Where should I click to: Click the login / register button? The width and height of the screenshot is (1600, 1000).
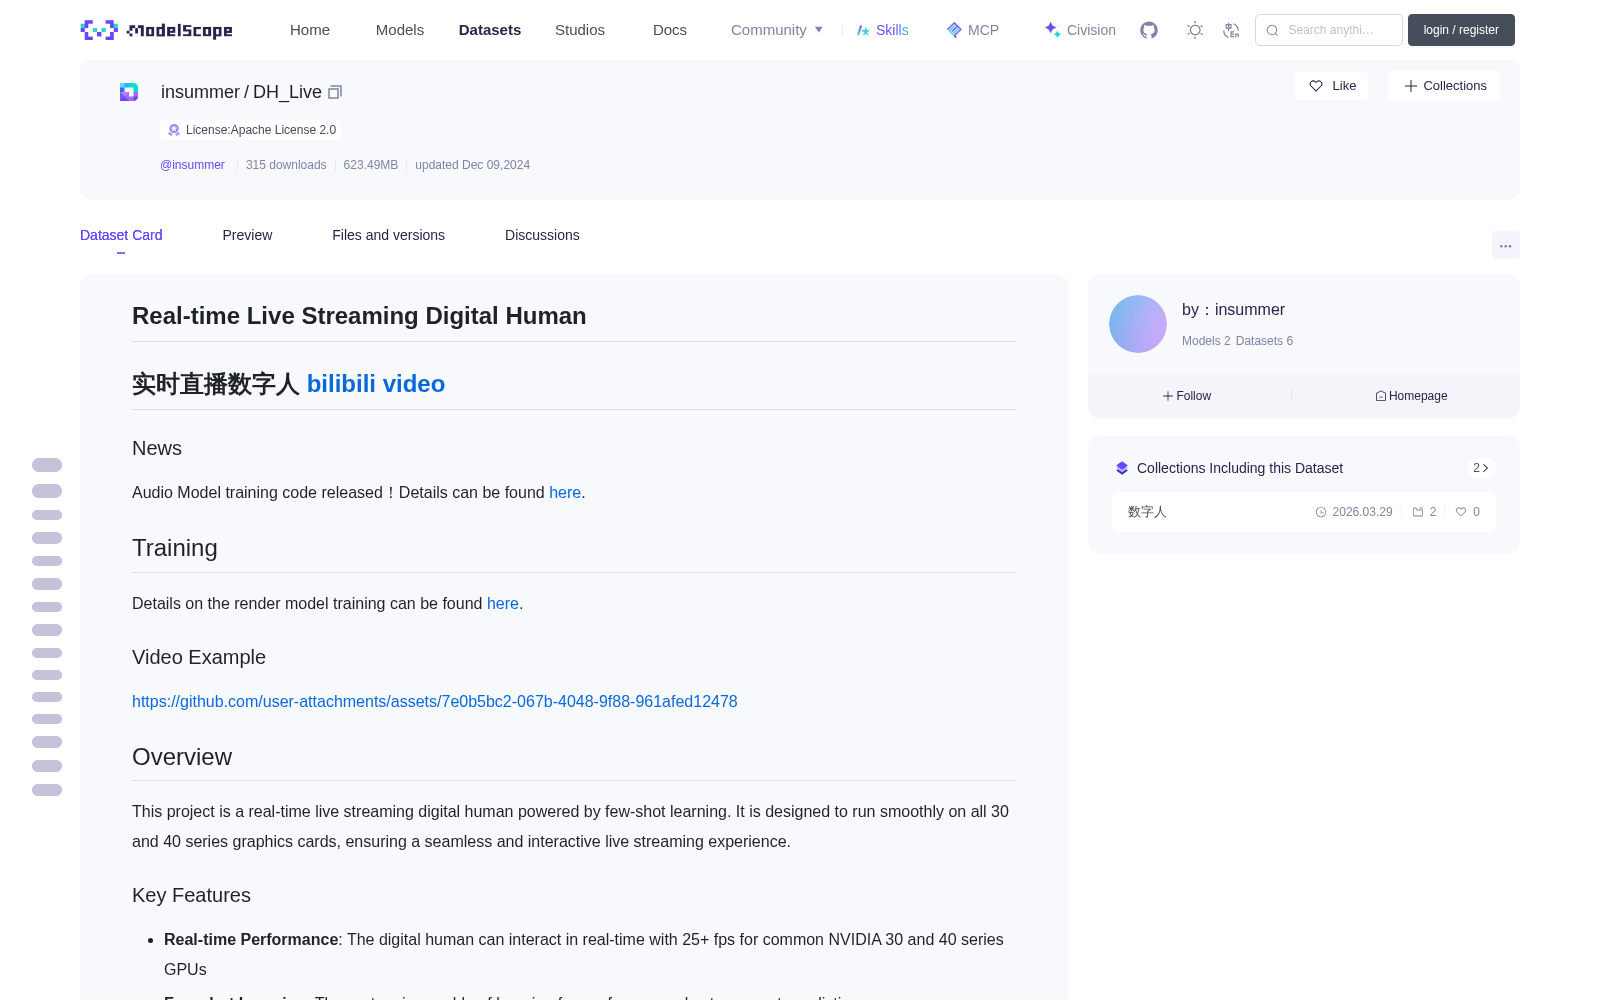point(1461,30)
